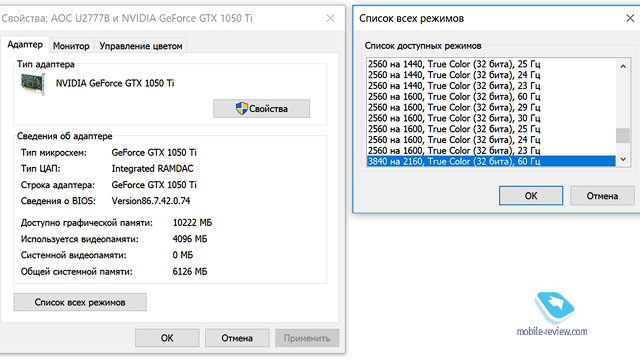Click the 6126 МБ shared memory value

point(190,271)
